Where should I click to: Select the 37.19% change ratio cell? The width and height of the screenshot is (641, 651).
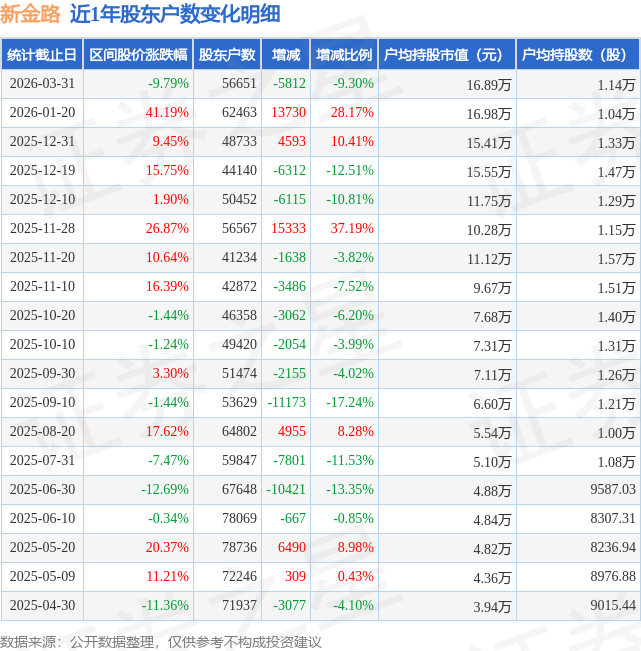352,228
